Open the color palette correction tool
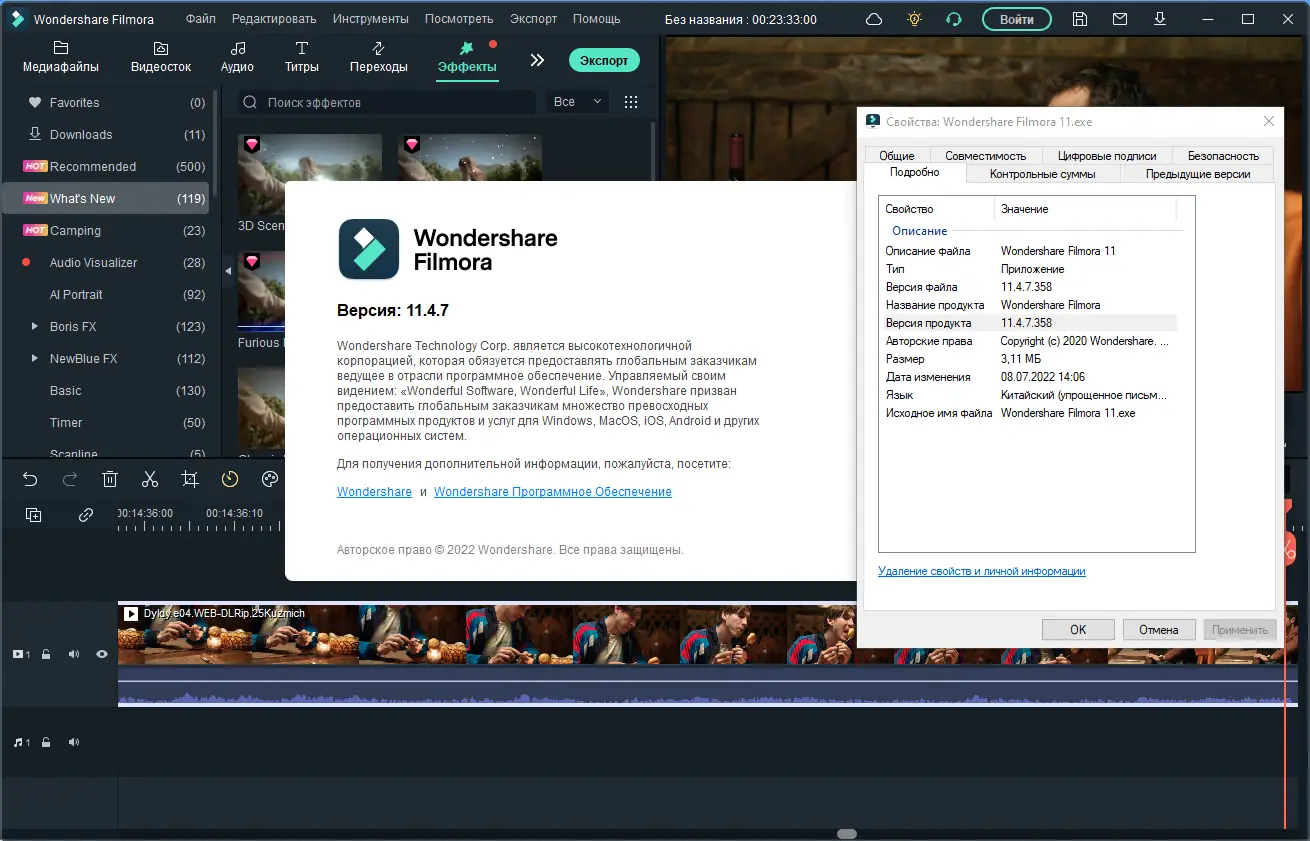1310x841 pixels. [269, 479]
